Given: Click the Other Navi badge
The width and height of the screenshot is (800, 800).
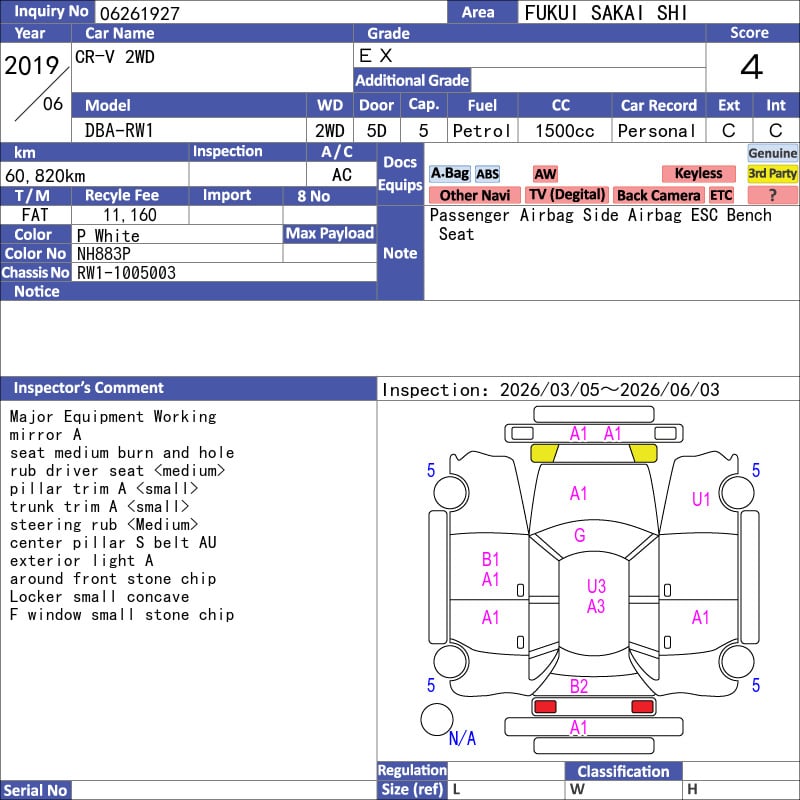Looking at the screenshot, I should pyautogui.click(x=474, y=195).
